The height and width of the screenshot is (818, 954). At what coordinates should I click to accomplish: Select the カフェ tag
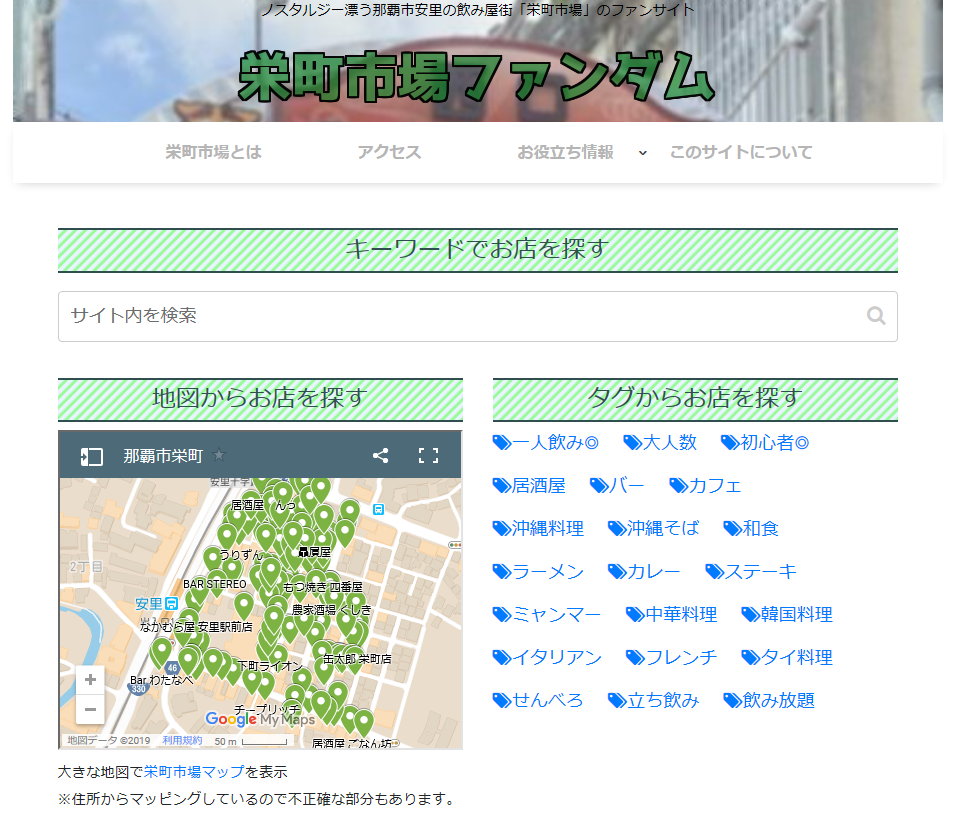point(705,486)
